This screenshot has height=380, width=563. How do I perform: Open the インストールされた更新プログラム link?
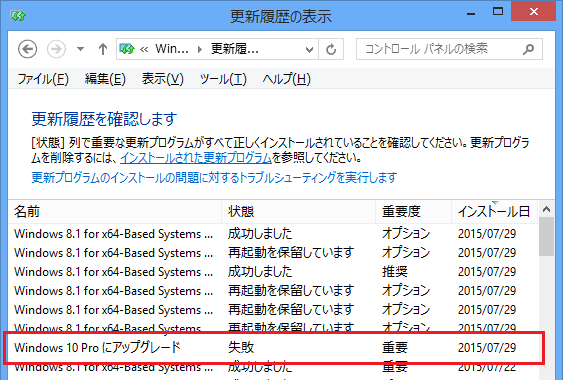pyautogui.click(x=196, y=158)
